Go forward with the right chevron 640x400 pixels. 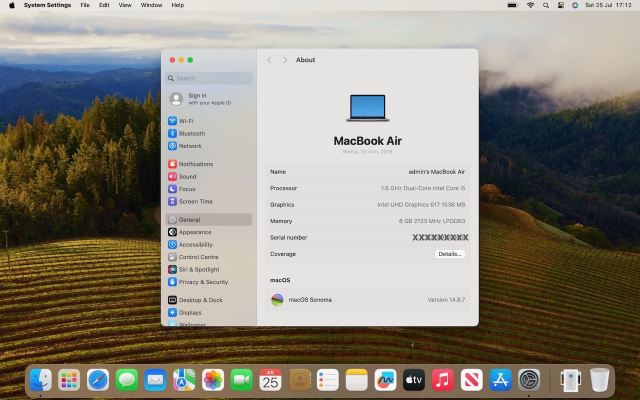click(285, 60)
